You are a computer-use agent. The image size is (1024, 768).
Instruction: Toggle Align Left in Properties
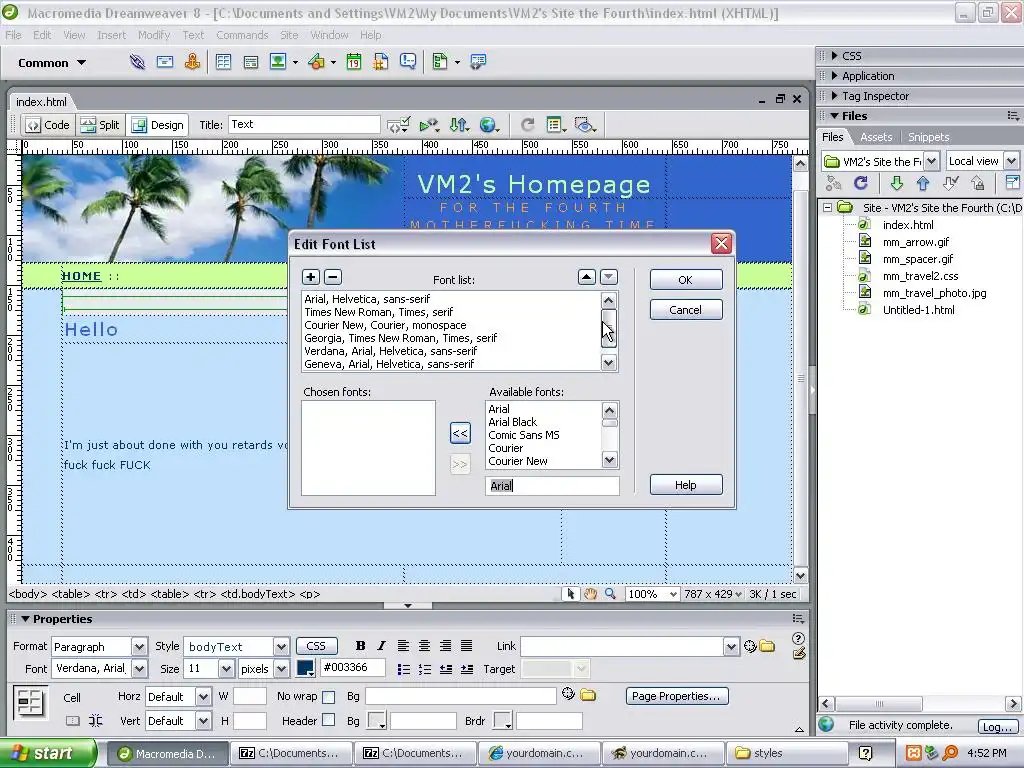[404, 646]
